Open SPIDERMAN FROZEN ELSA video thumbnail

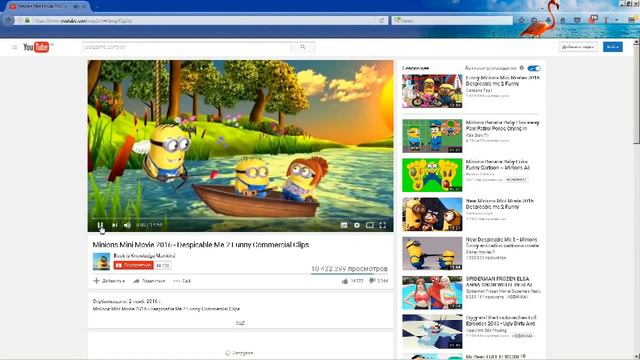pos(432,293)
